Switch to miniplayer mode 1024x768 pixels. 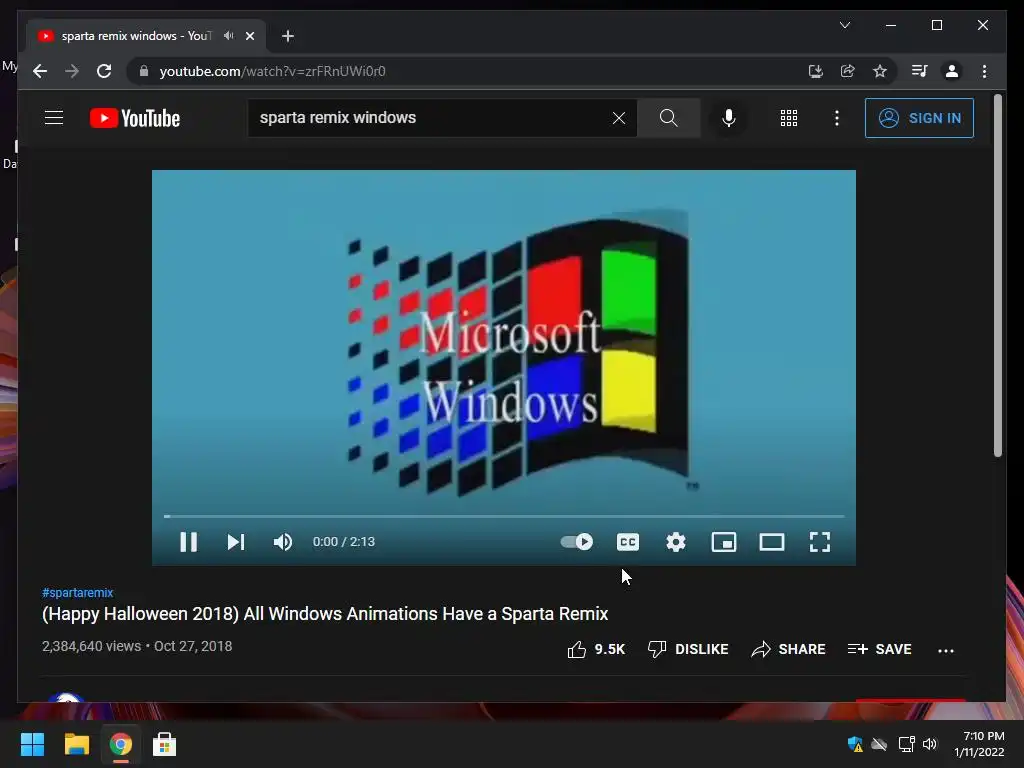click(724, 541)
